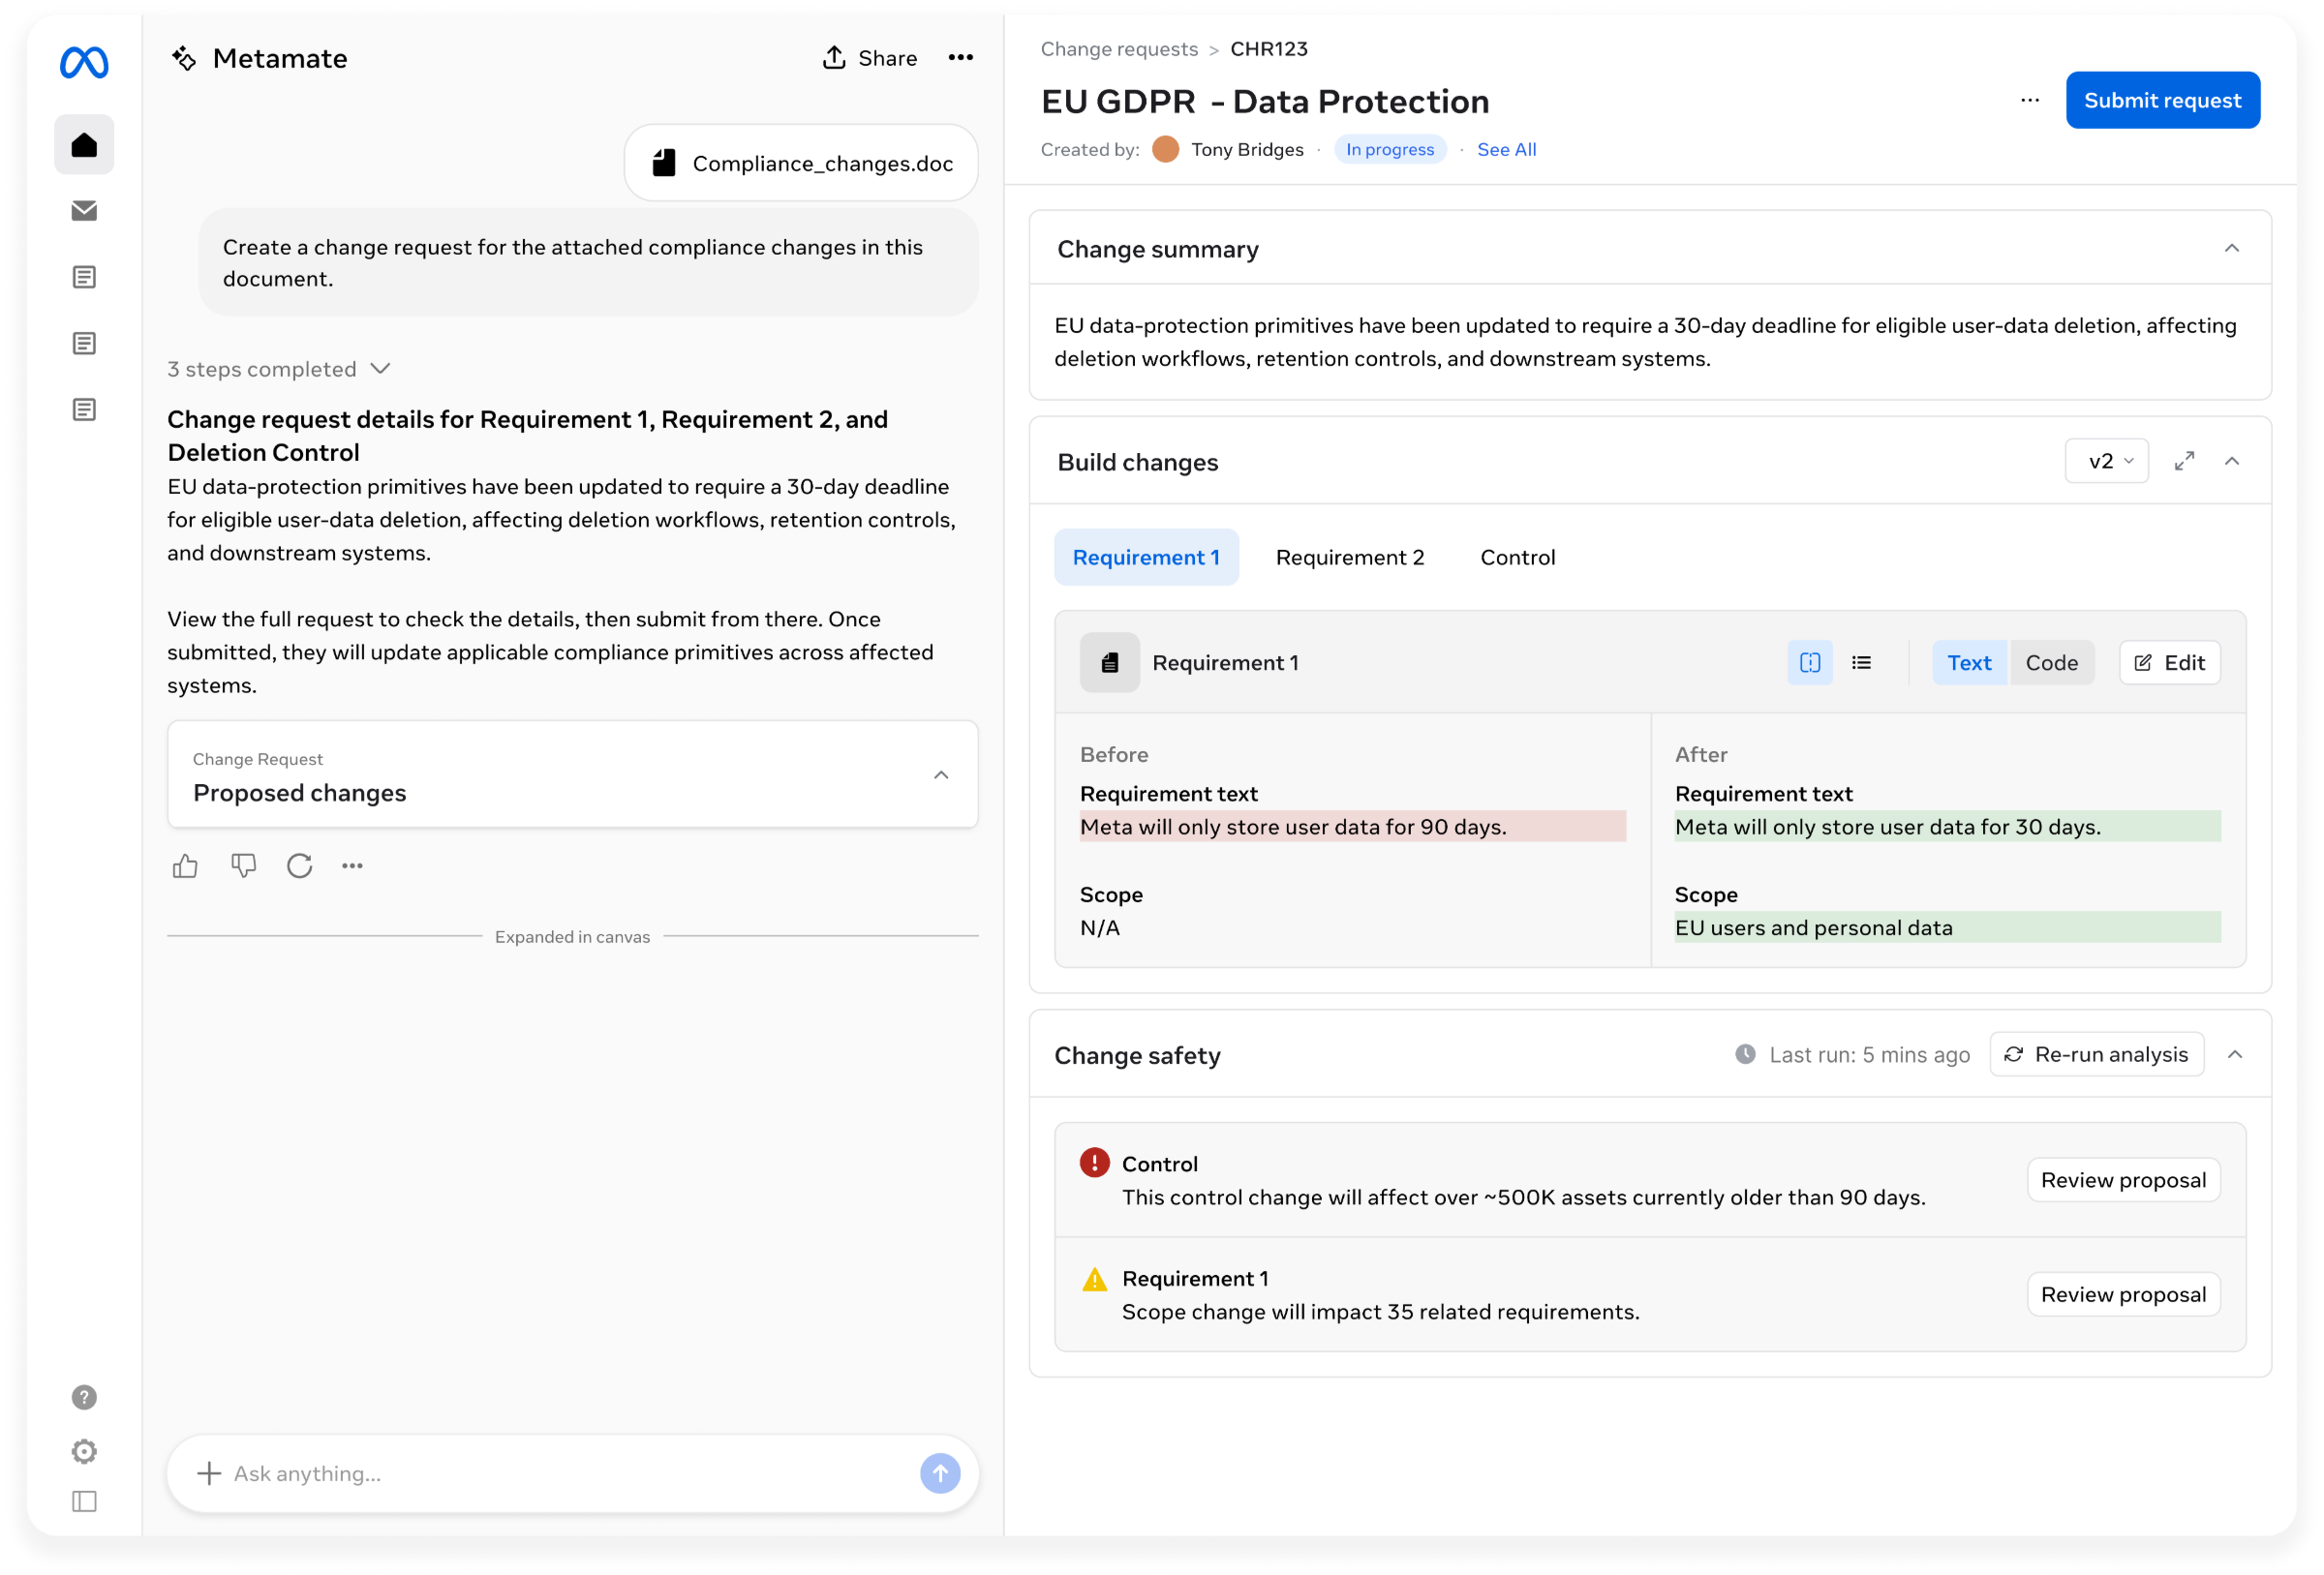2324x1575 pixels.
Task: Click the 'EU GDPR - Data Protection' title
Action: [1265, 101]
